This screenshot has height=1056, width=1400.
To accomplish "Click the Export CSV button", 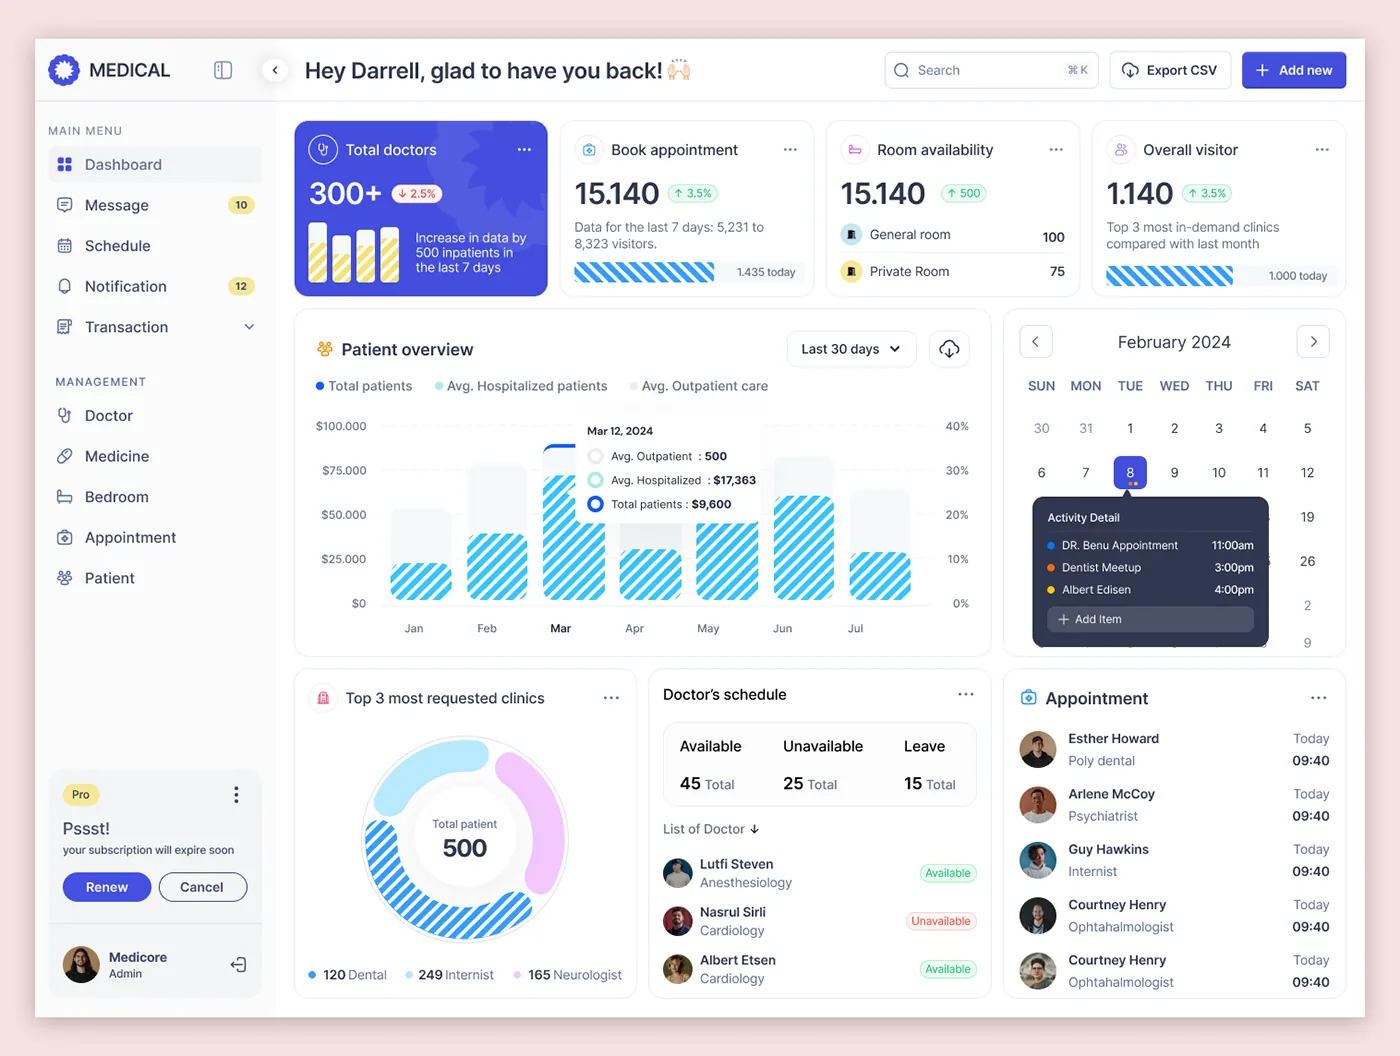I will click(x=1169, y=70).
